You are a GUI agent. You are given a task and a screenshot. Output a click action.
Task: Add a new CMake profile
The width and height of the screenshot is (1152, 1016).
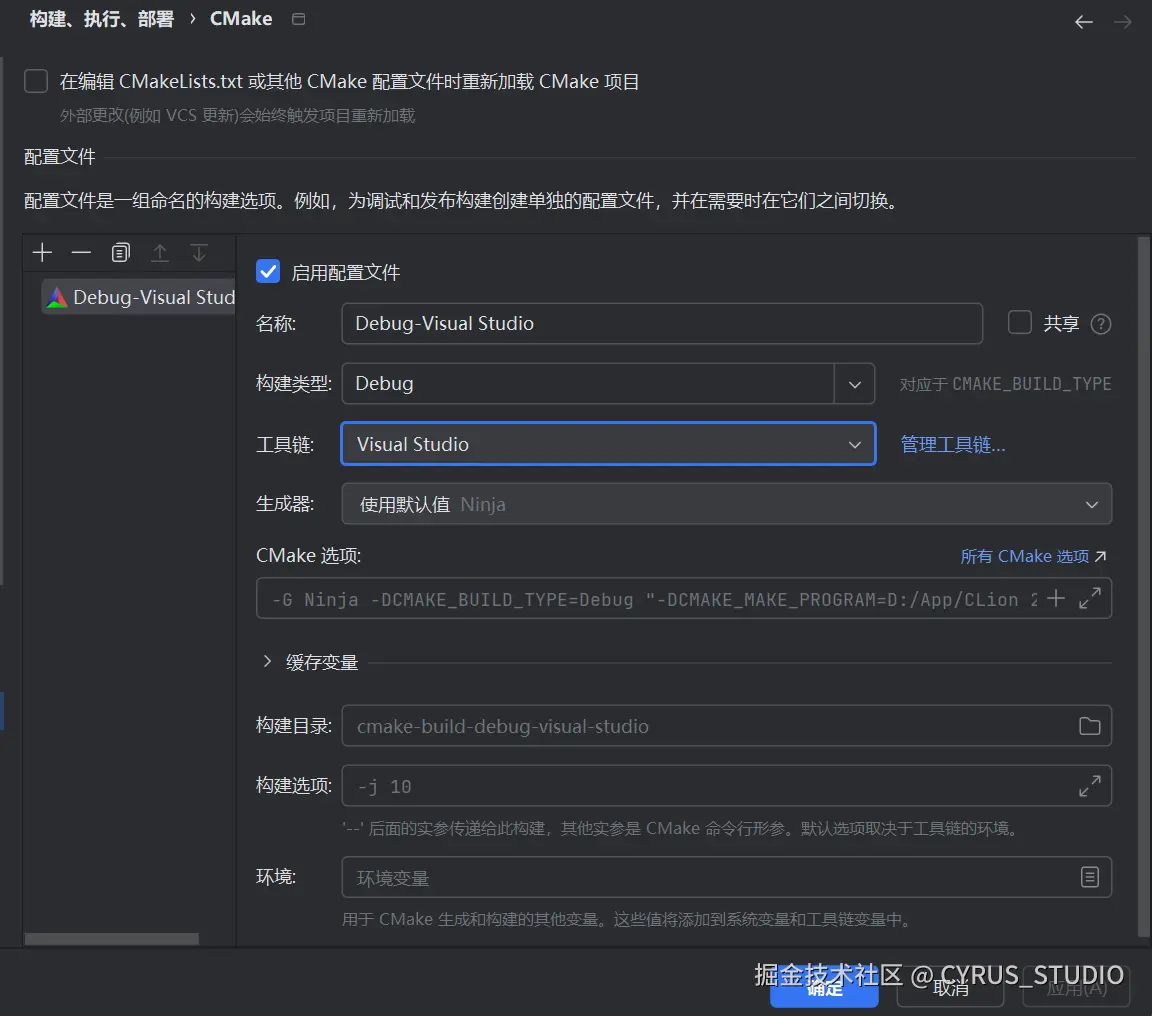coord(43,253)
